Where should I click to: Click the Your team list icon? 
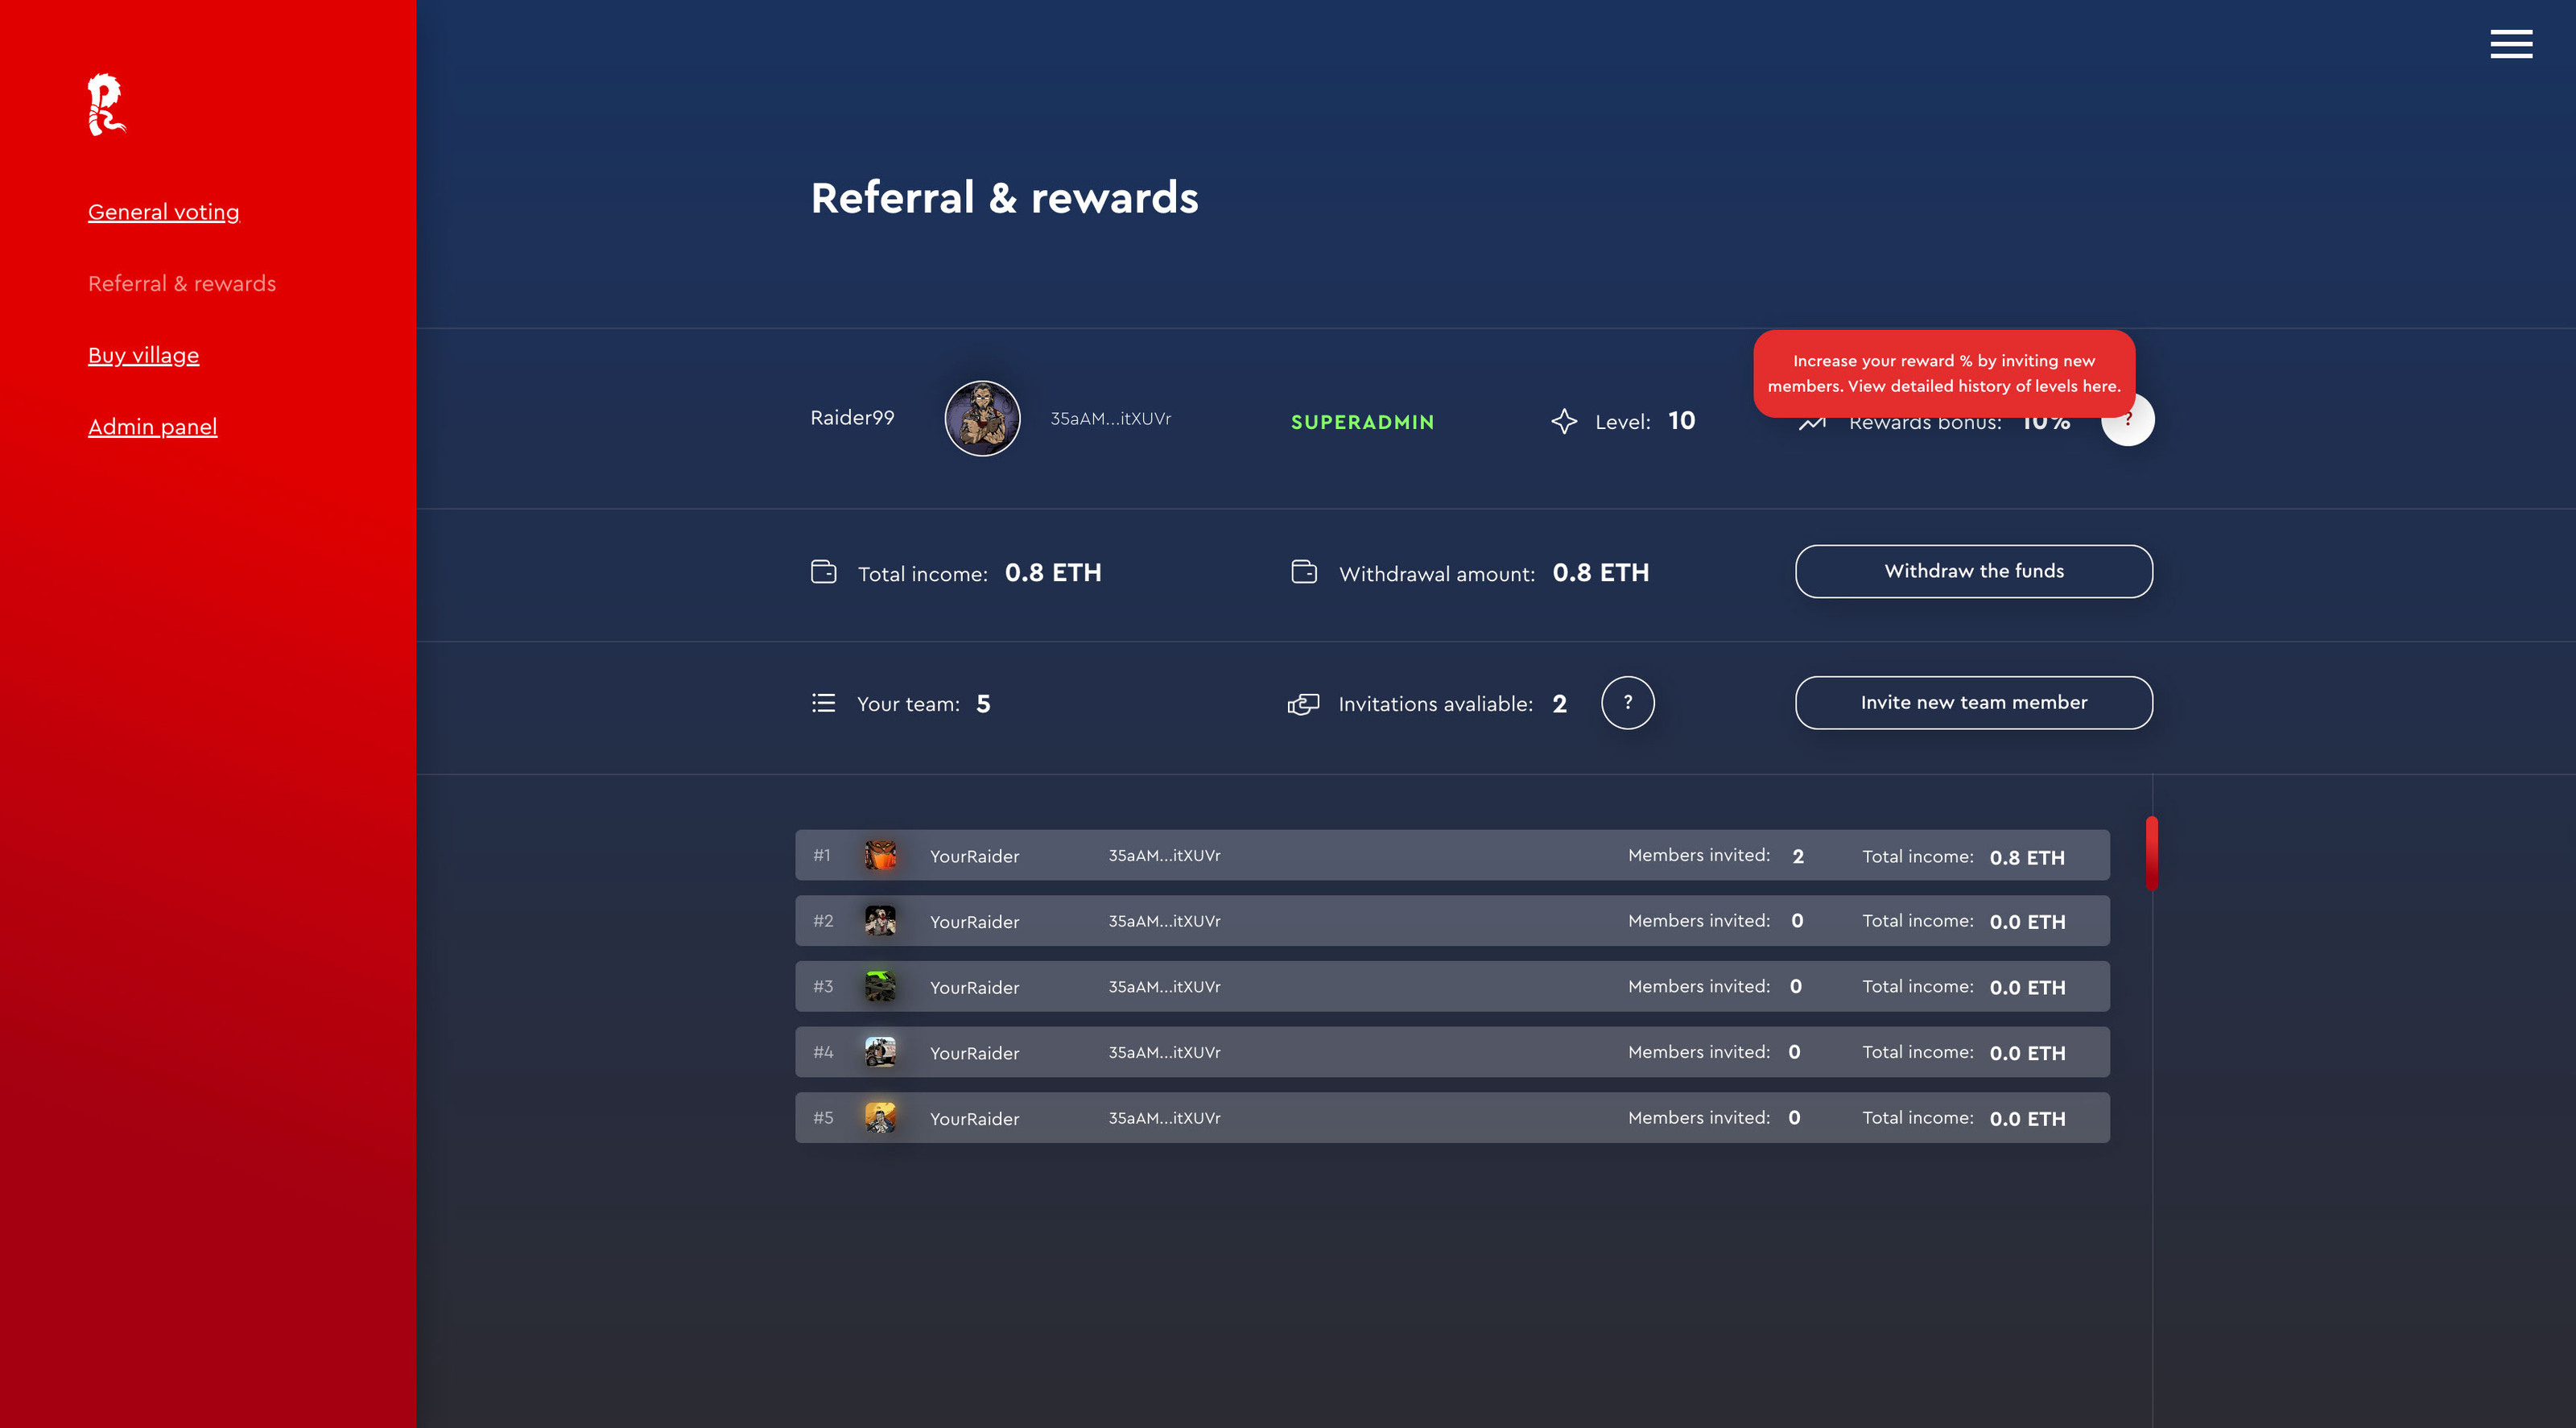823,703
